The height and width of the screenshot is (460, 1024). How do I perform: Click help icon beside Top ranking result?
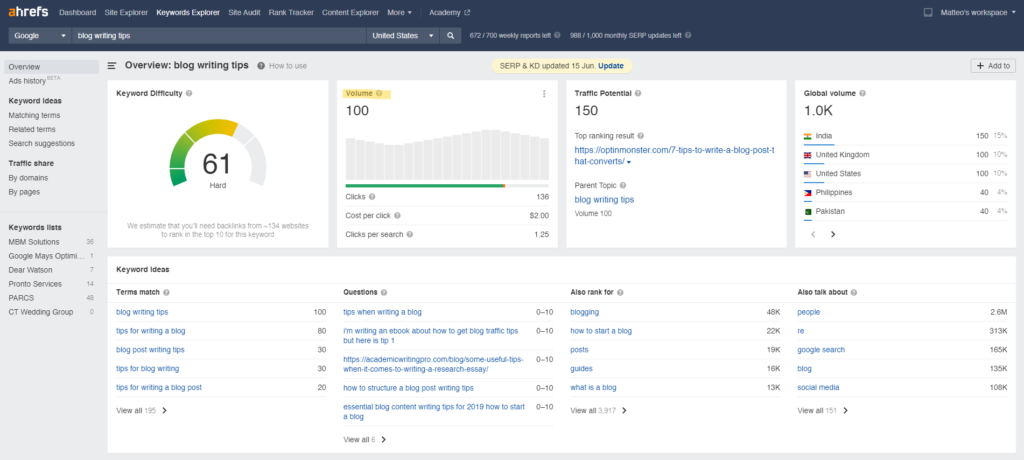[641, 136]
